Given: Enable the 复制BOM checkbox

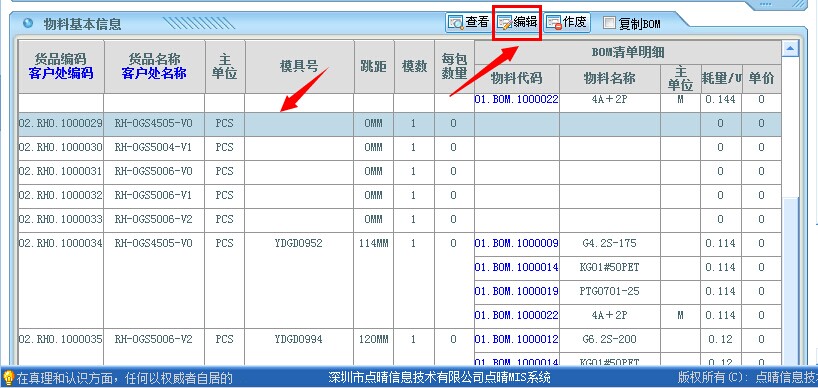Looking at the screenshot, I should pyautogui.click(x=609, y=23).
